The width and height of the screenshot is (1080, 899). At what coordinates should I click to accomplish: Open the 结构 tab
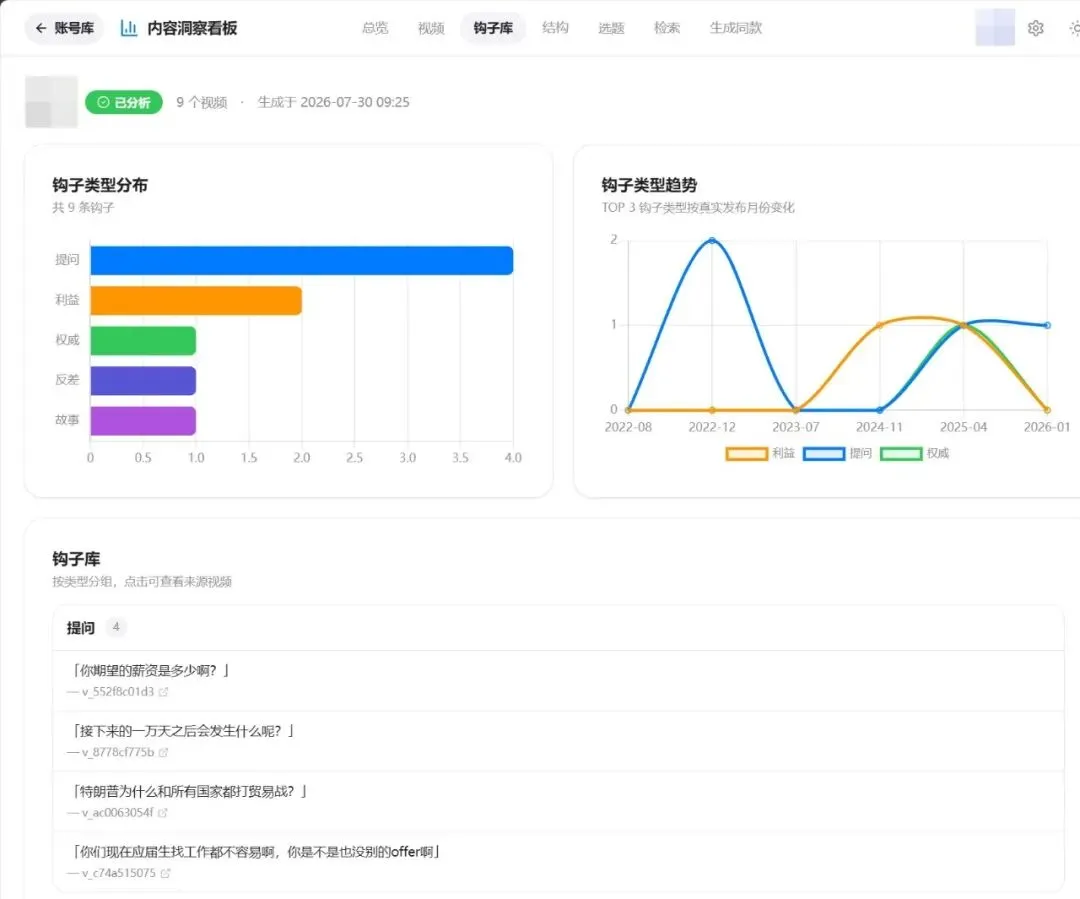[555, 28]
